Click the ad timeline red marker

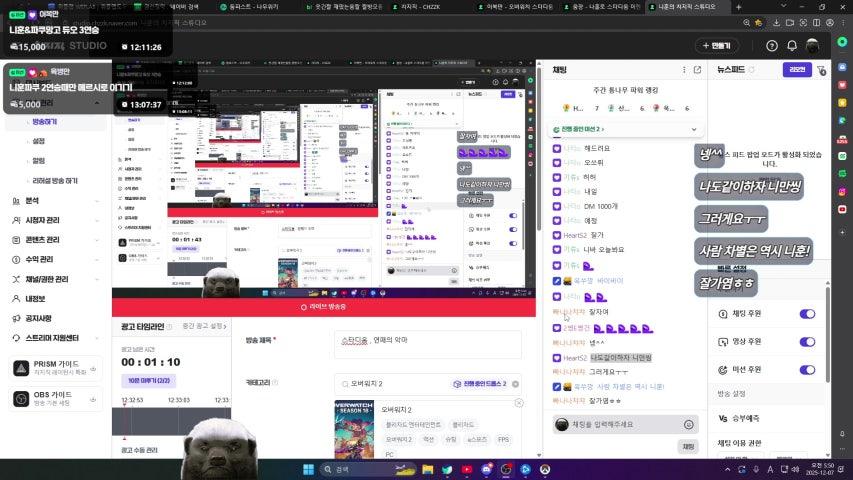[x=125, y=420]
